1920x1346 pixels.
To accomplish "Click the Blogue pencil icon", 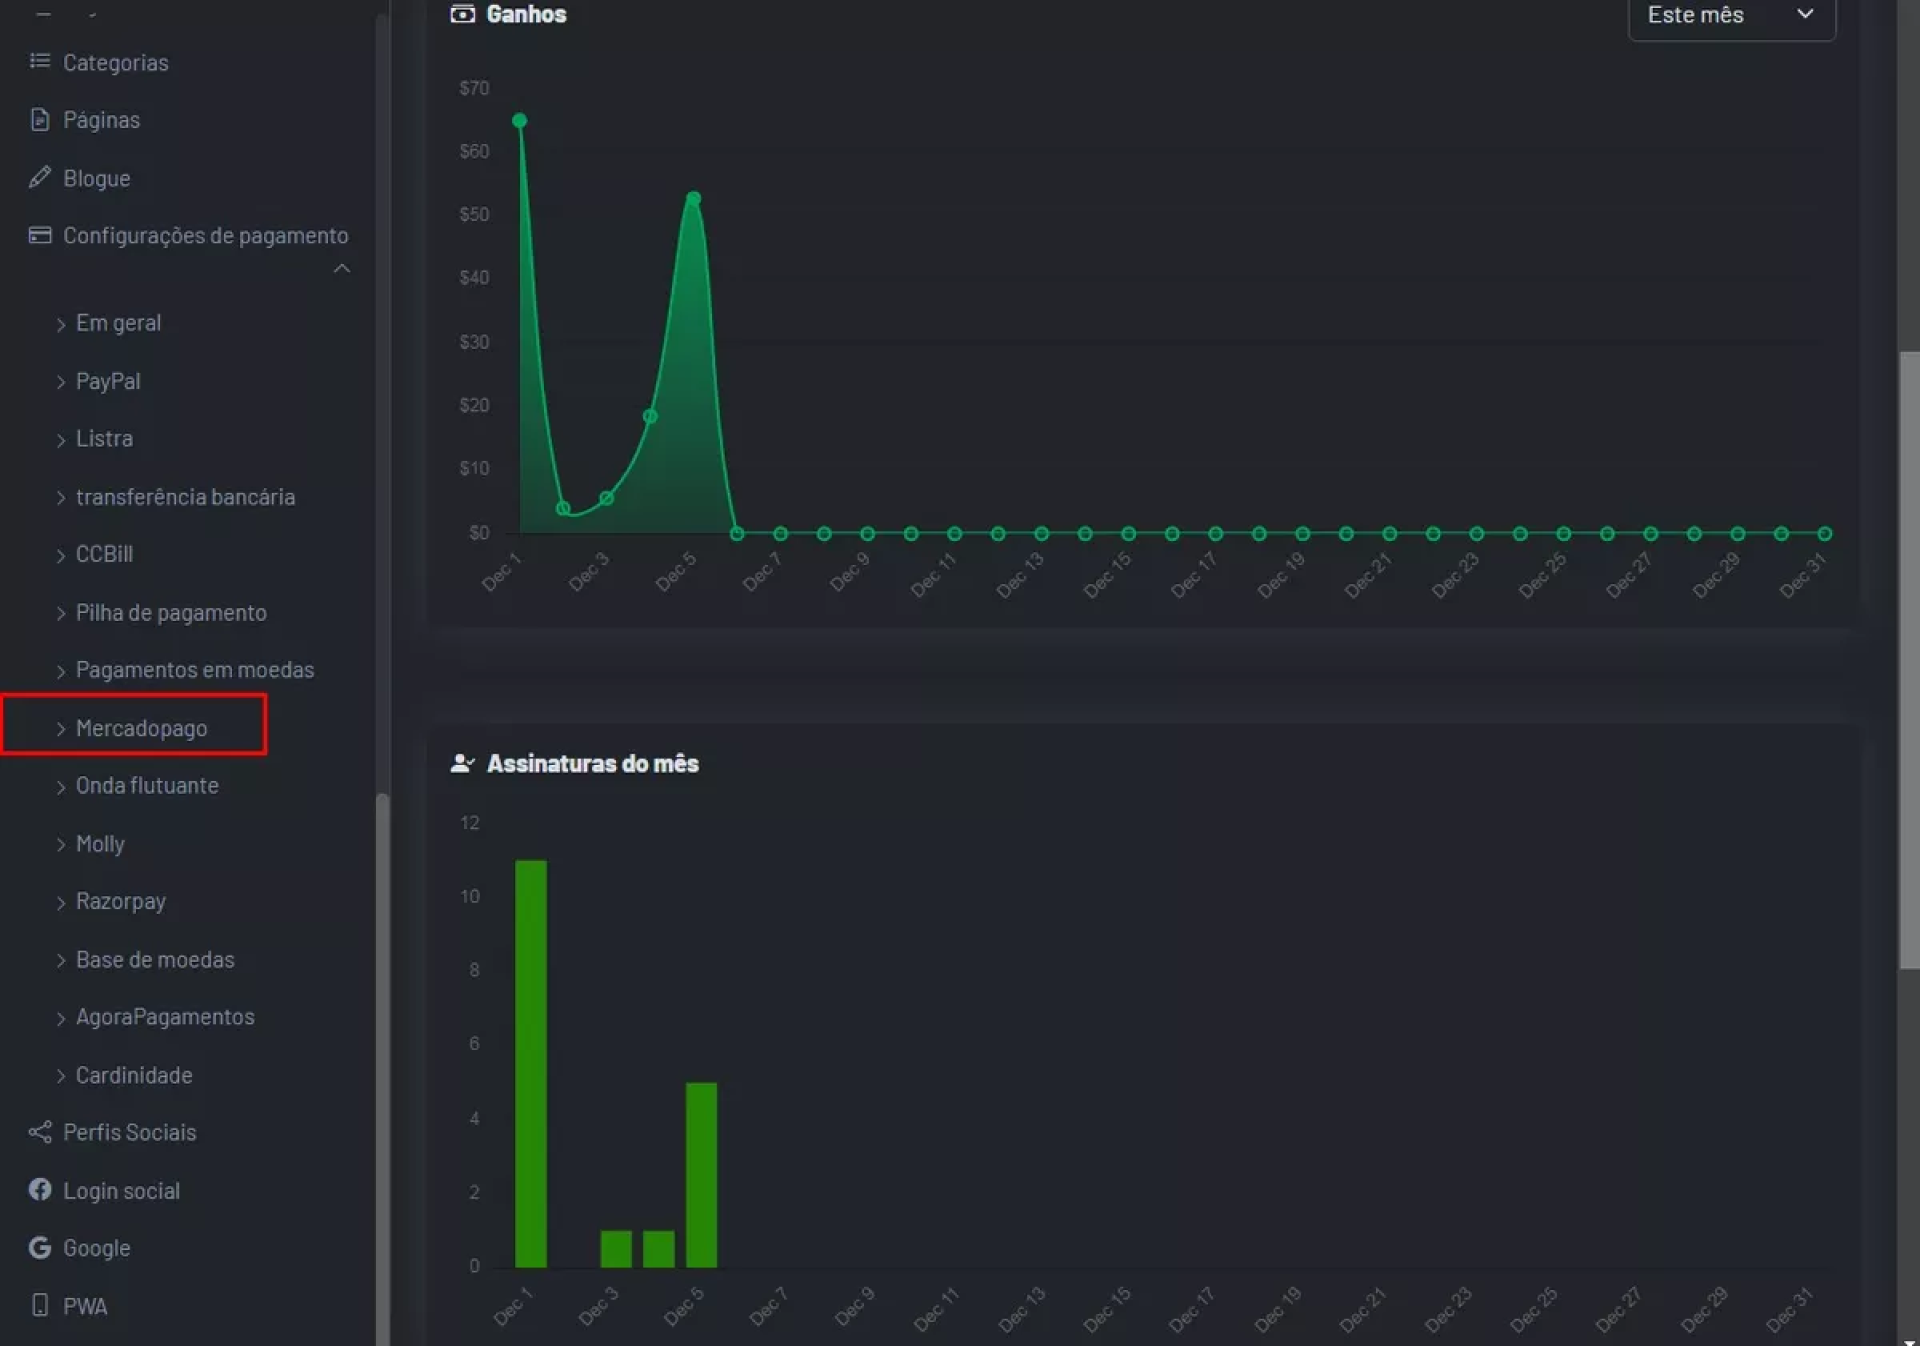I will tap(39, 178).
